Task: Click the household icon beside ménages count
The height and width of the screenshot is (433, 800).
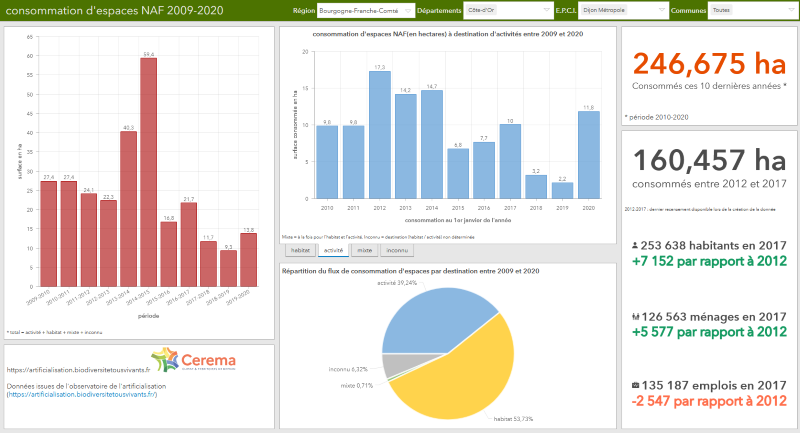Action: (637, 316)
